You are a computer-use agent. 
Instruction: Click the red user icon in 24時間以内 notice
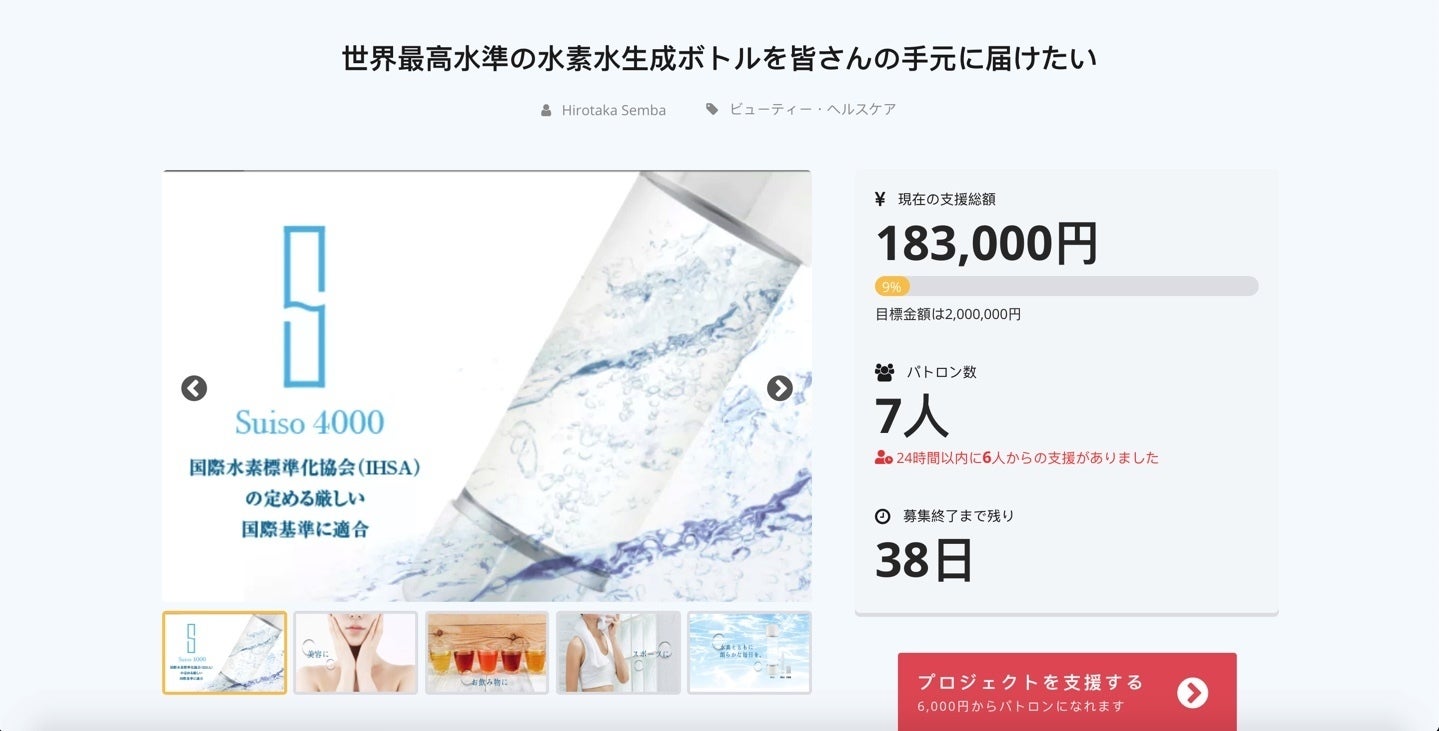pos(883,458)
